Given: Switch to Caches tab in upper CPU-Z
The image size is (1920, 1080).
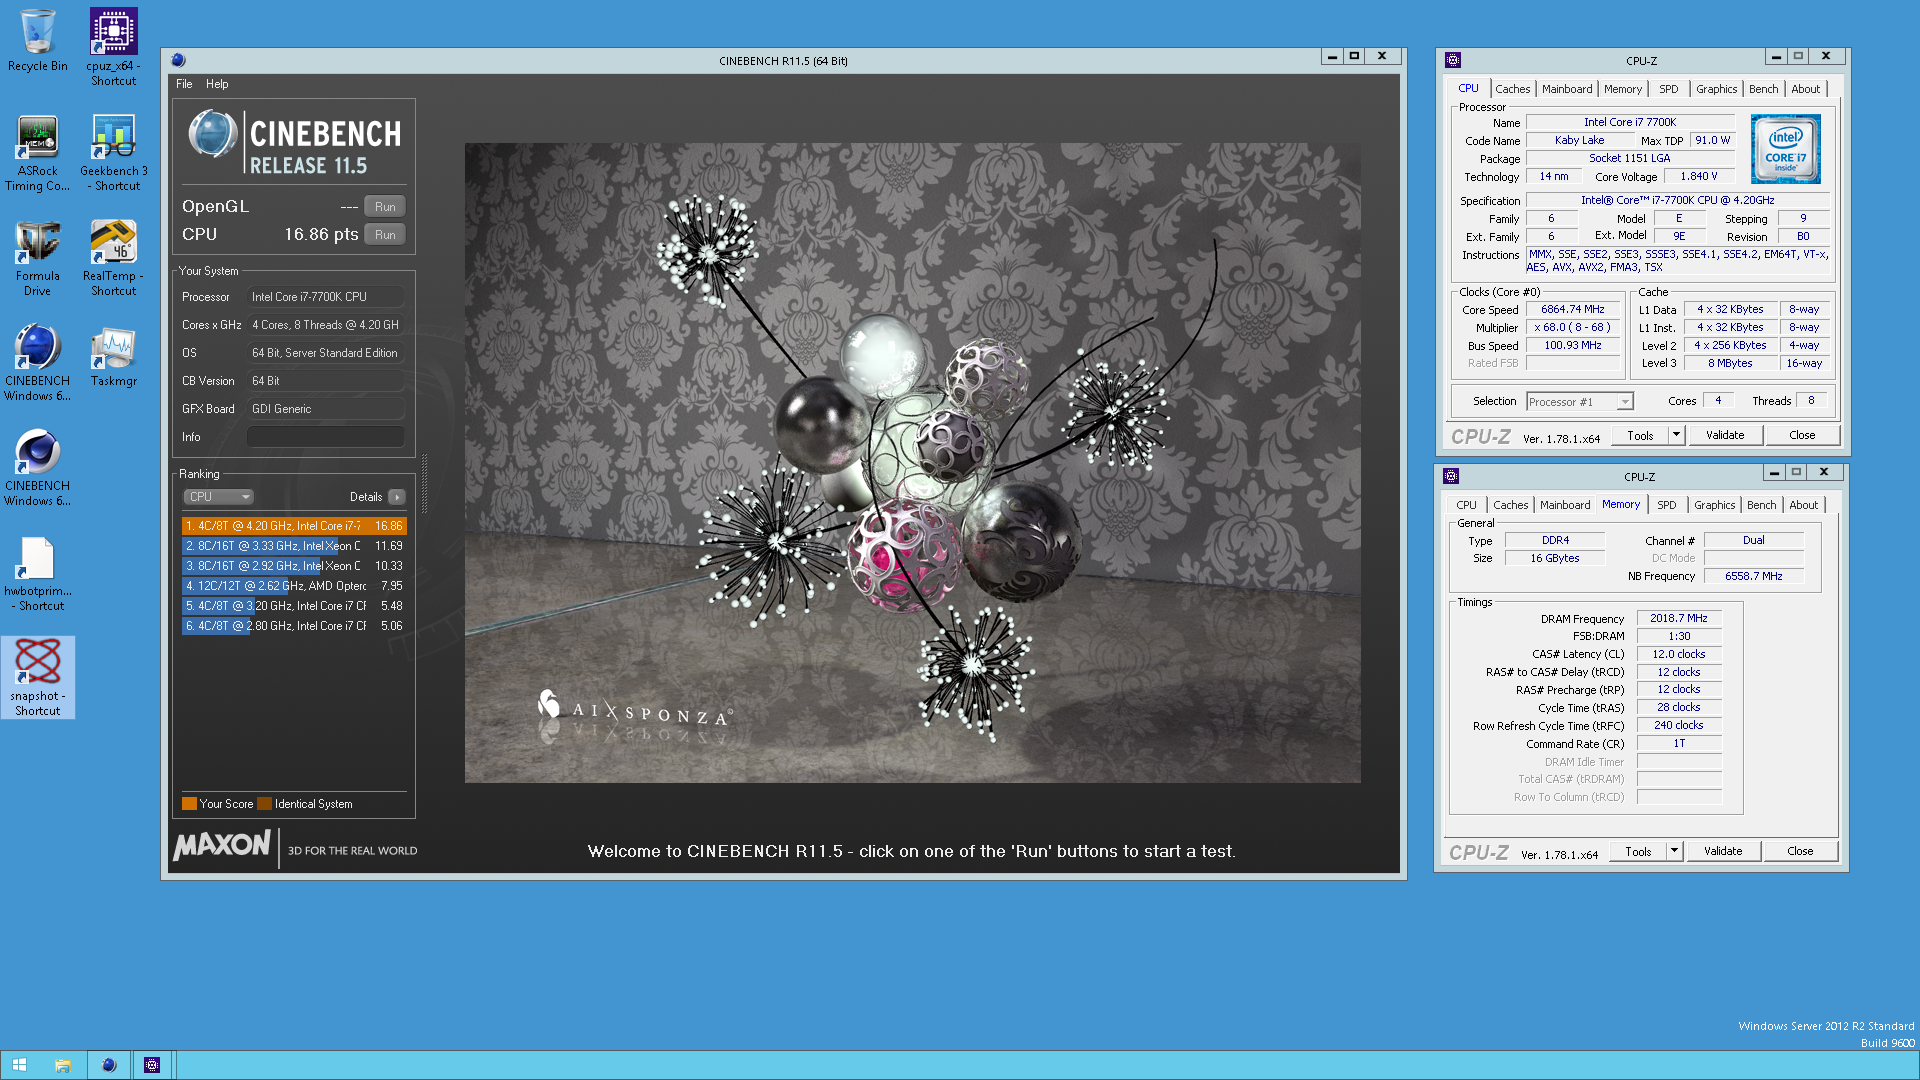Looking at the screenshot, I should click(x=1512, y=89).
